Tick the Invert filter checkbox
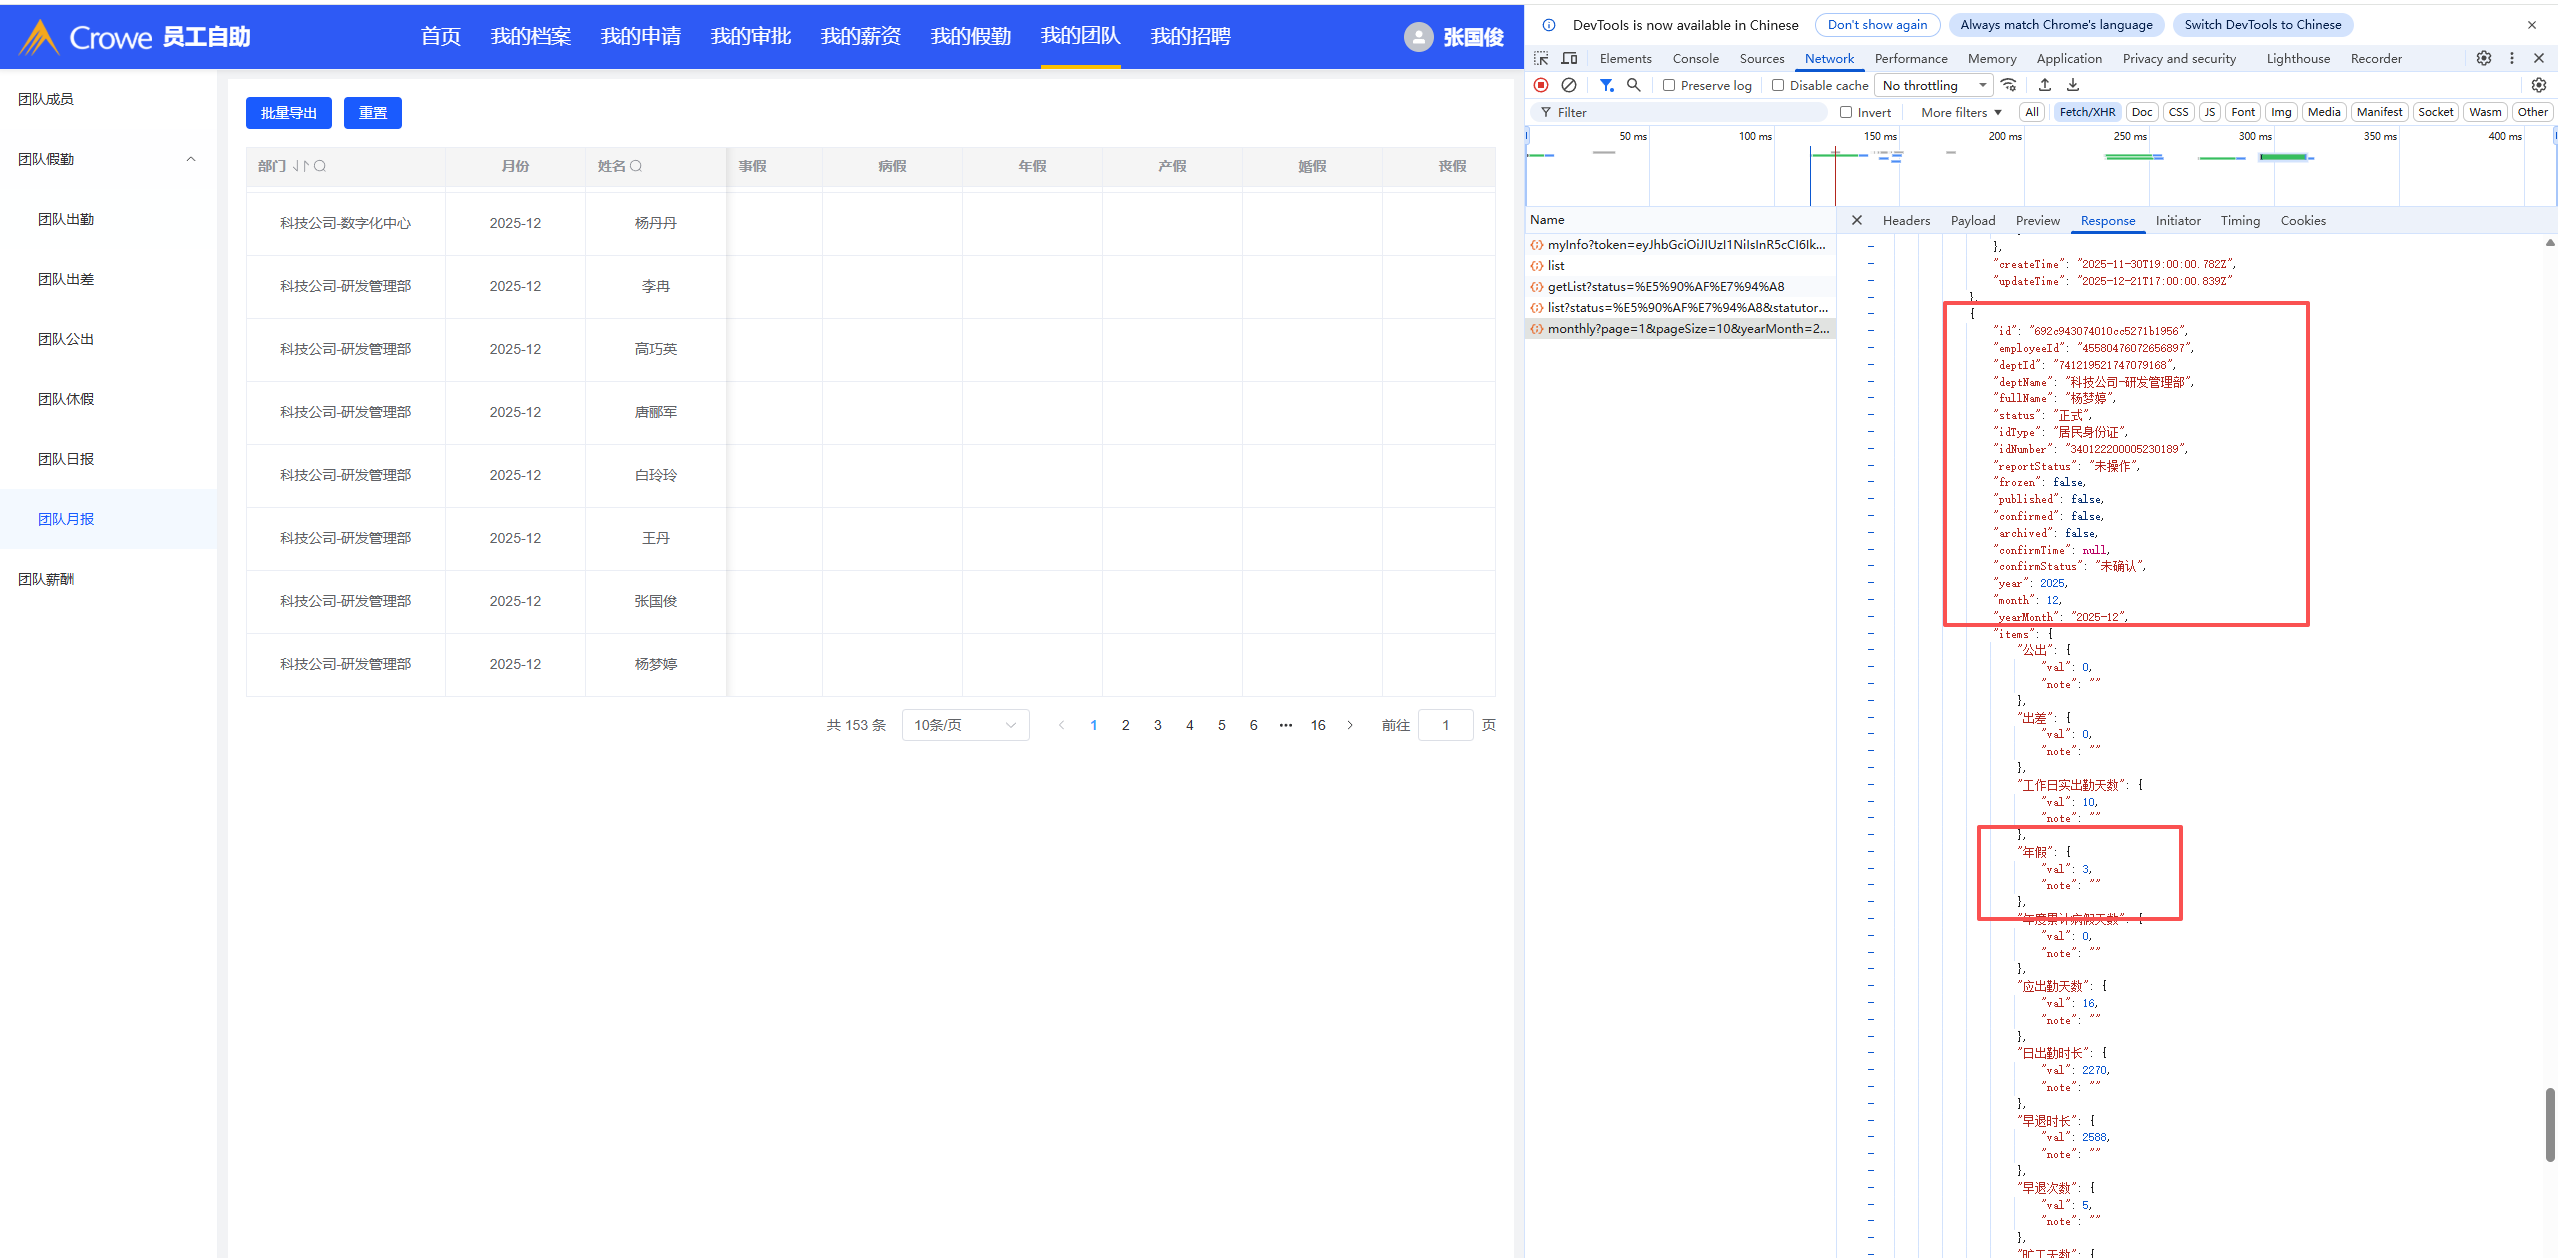 (x=1846, y=112)
